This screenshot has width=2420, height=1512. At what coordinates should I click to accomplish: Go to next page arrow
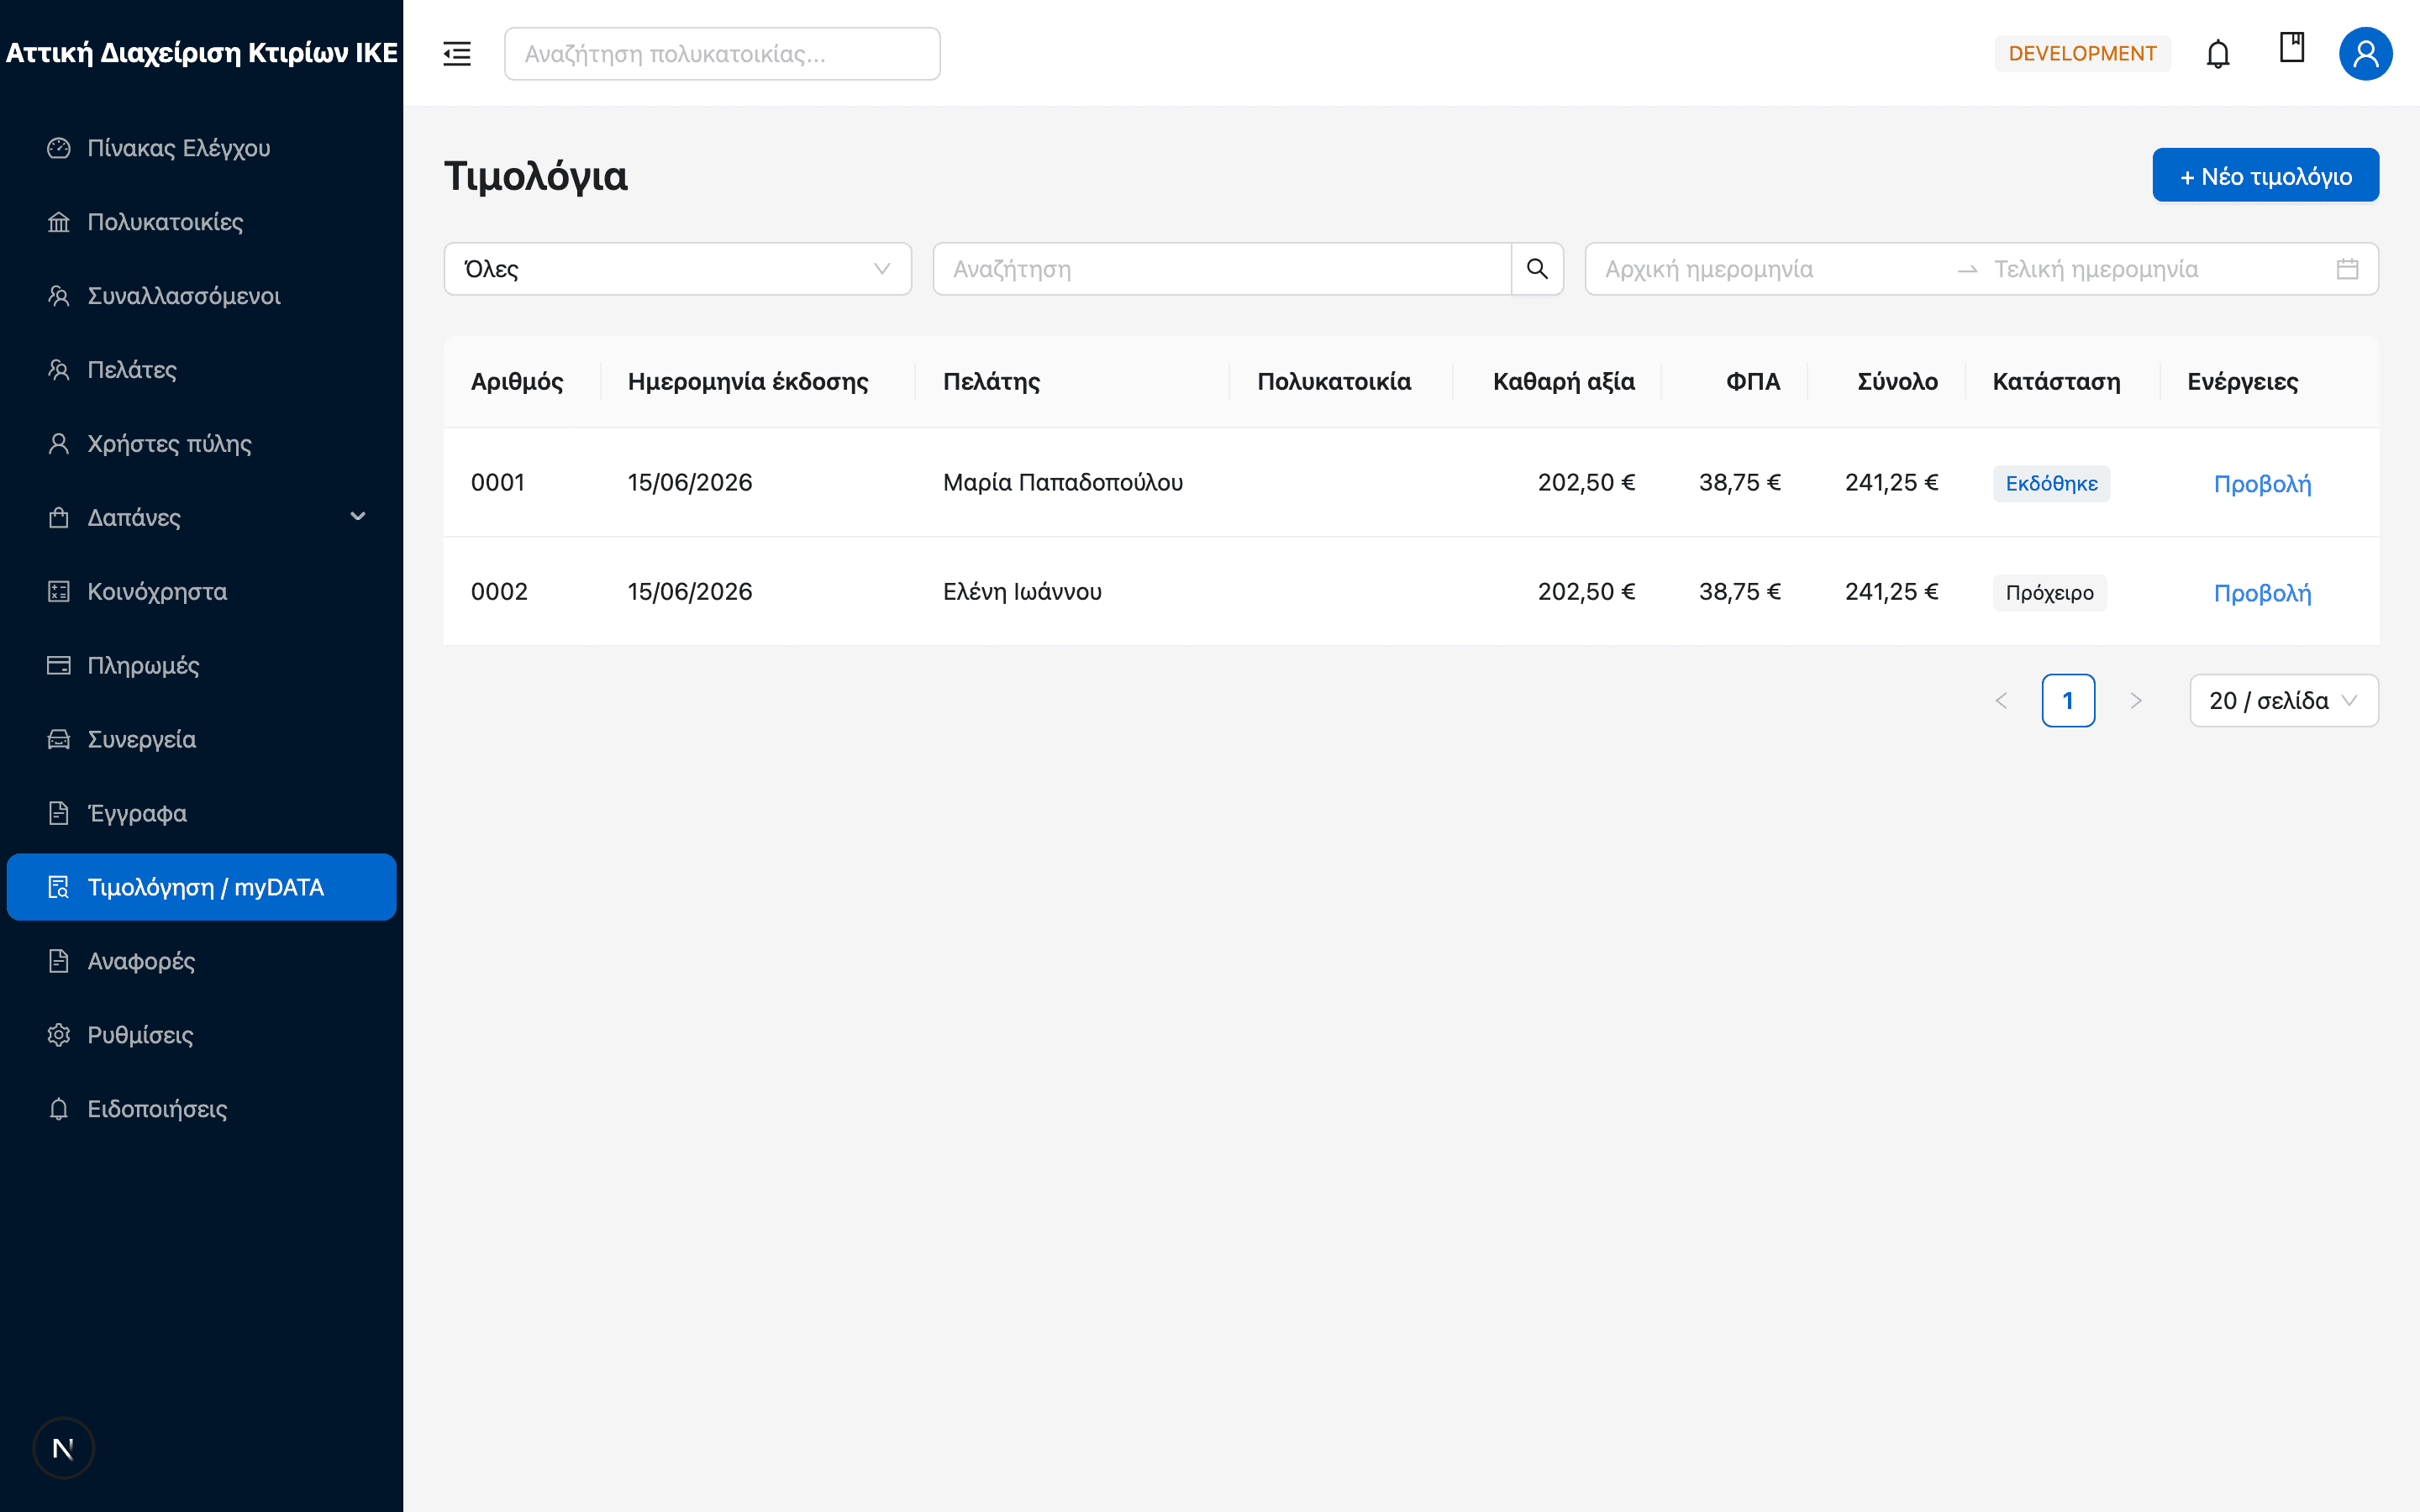coord(2136,701)
